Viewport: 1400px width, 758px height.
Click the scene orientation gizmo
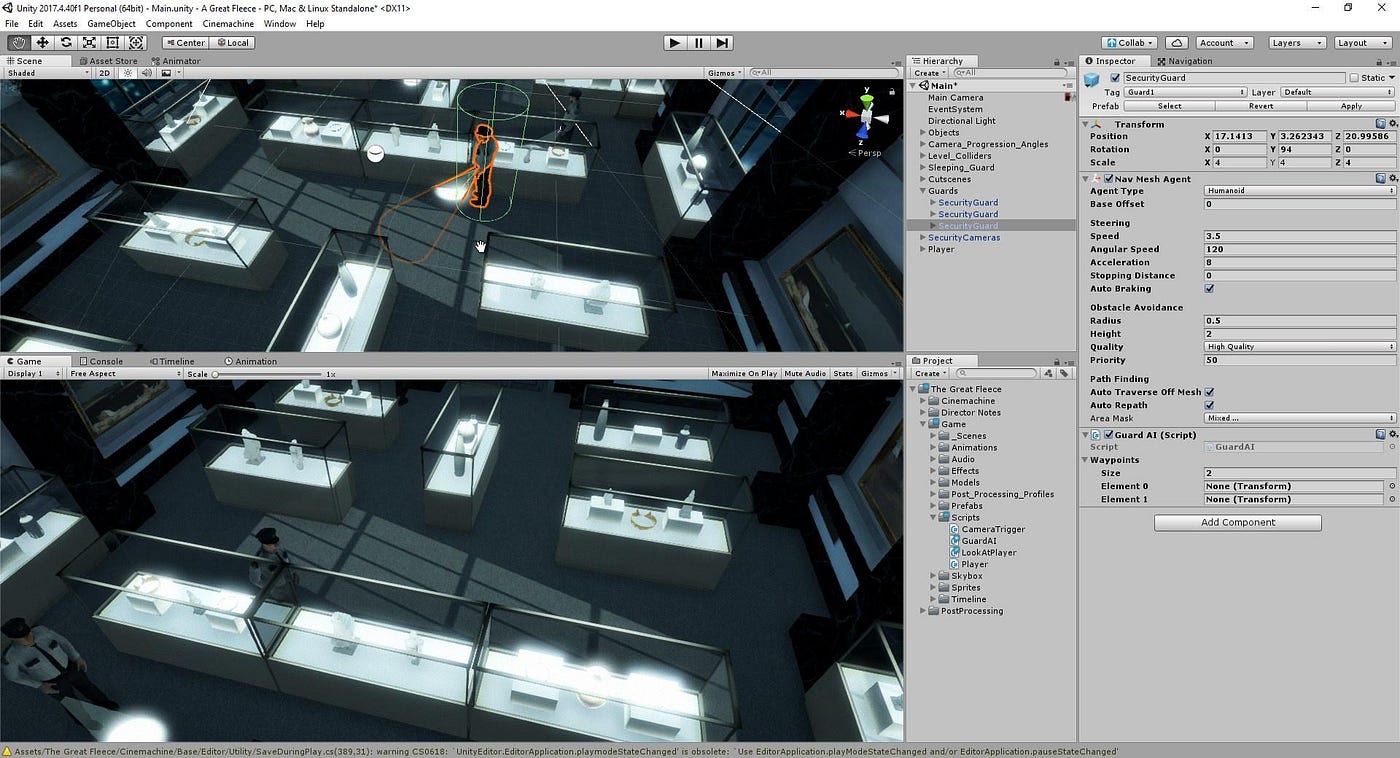pos(864,116)
